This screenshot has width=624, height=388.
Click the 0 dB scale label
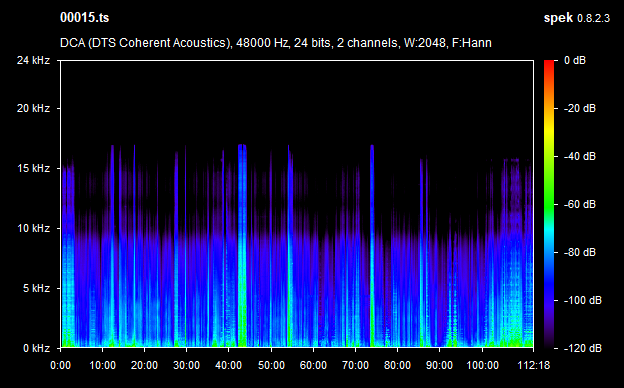(575, 60)
